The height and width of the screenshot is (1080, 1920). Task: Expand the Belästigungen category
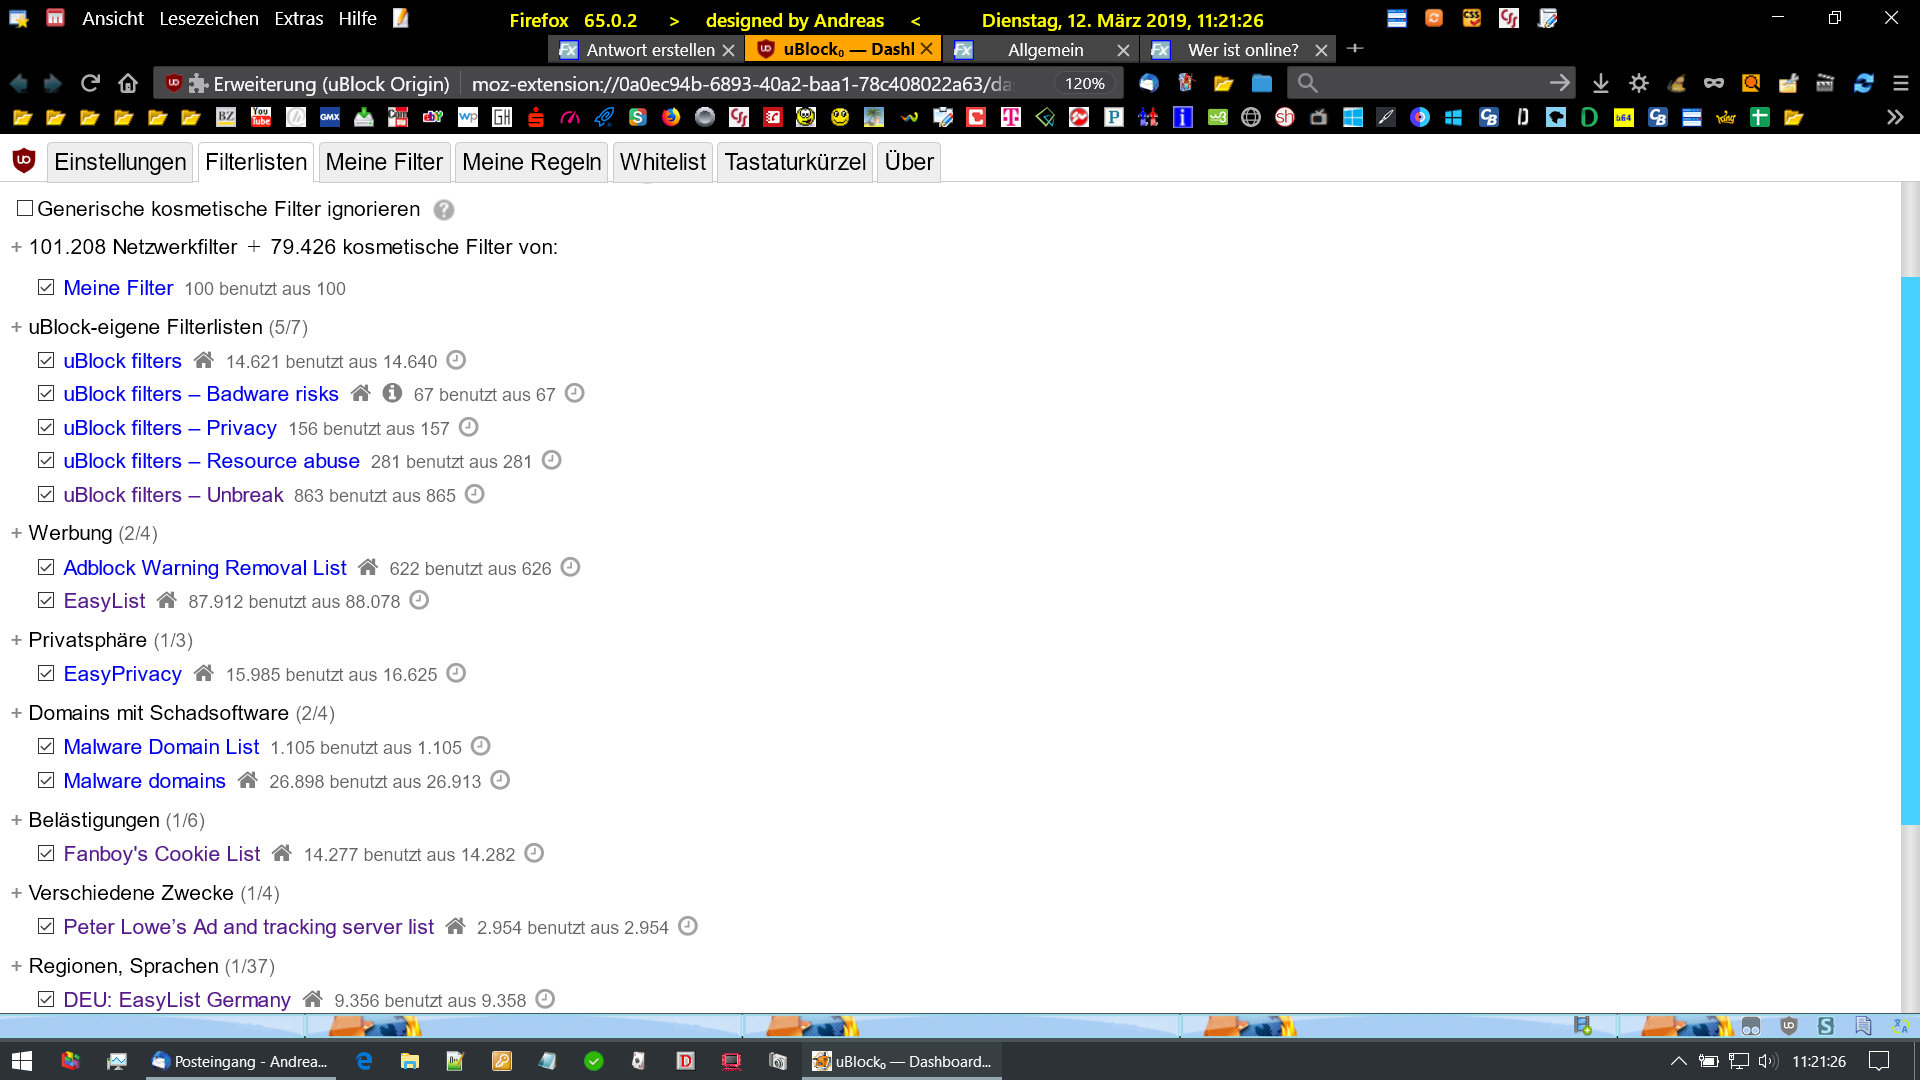[16, 820]
